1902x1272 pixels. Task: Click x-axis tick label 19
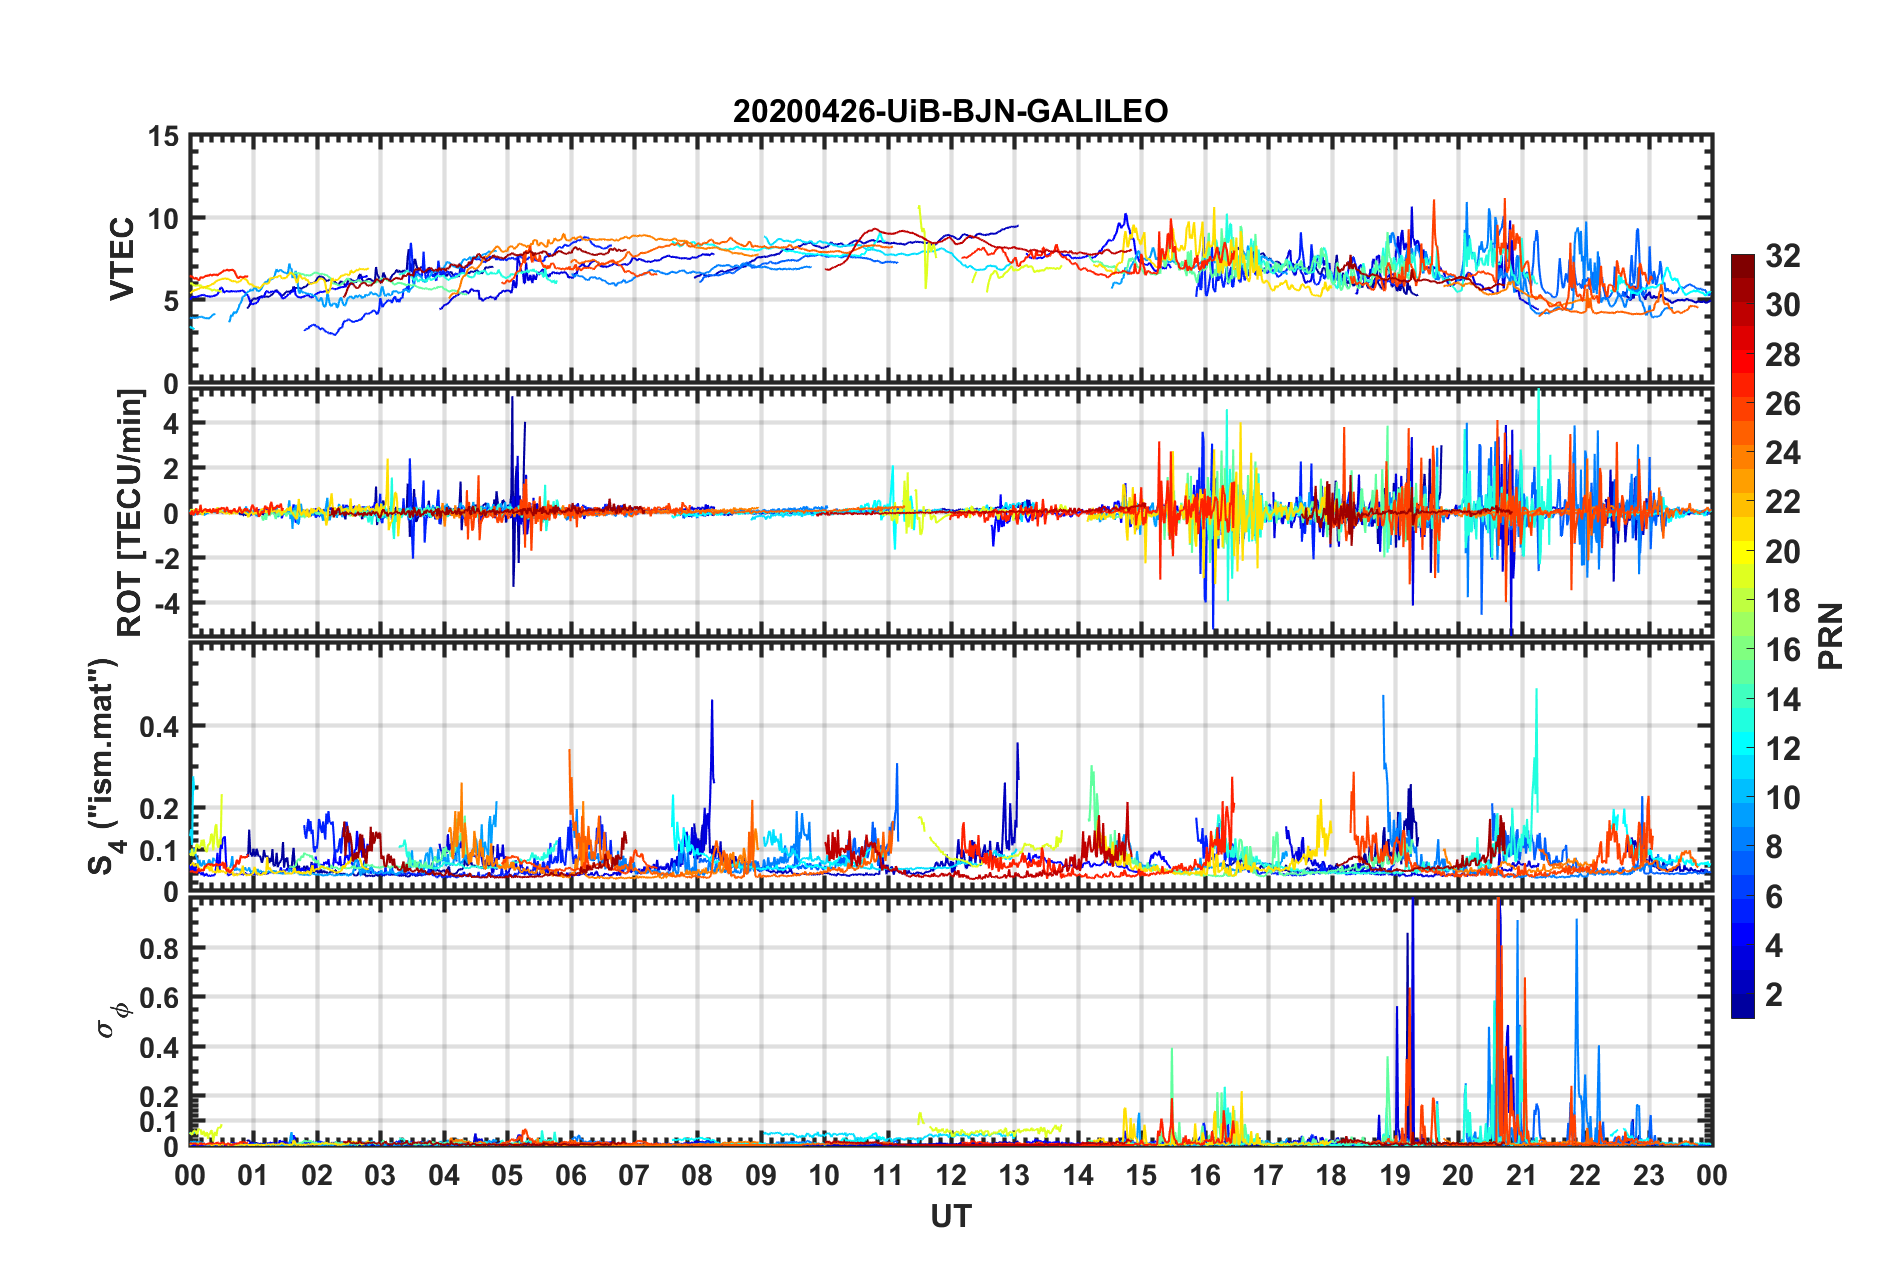click(1395, 1175)
